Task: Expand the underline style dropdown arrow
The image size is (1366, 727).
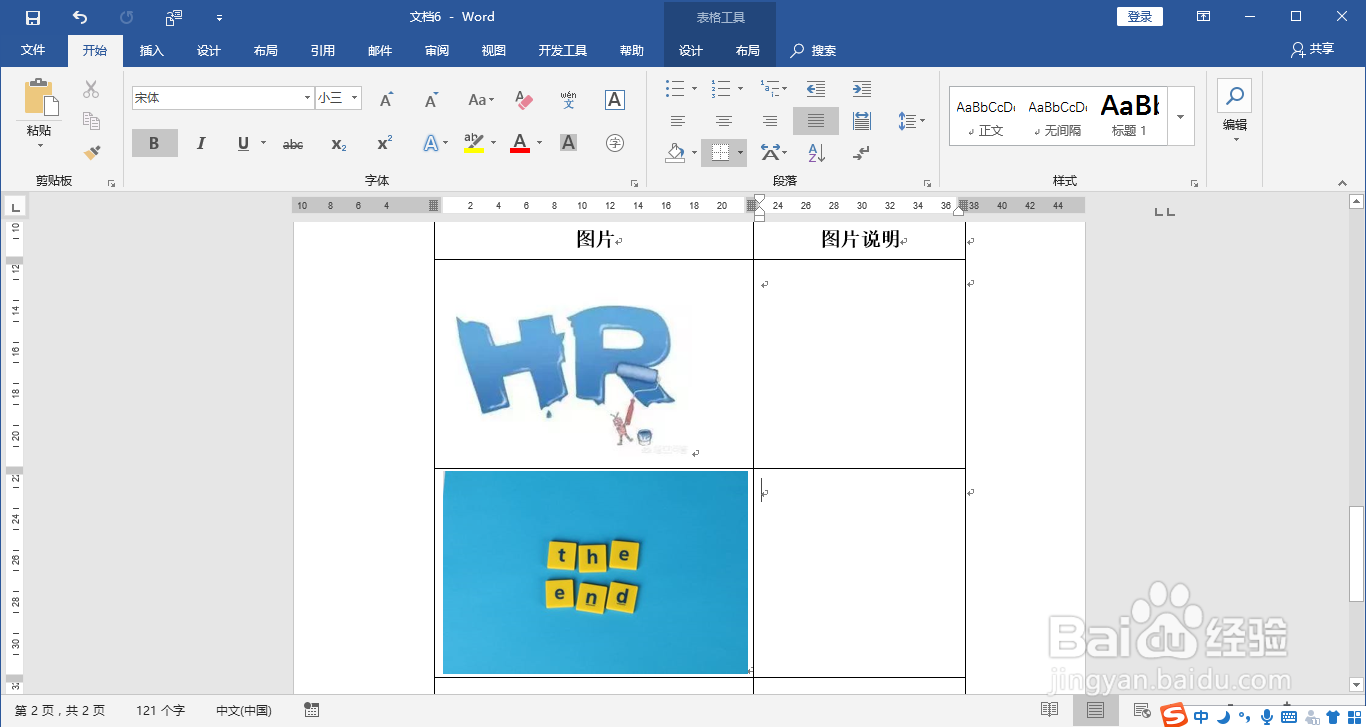Action: 264,143
